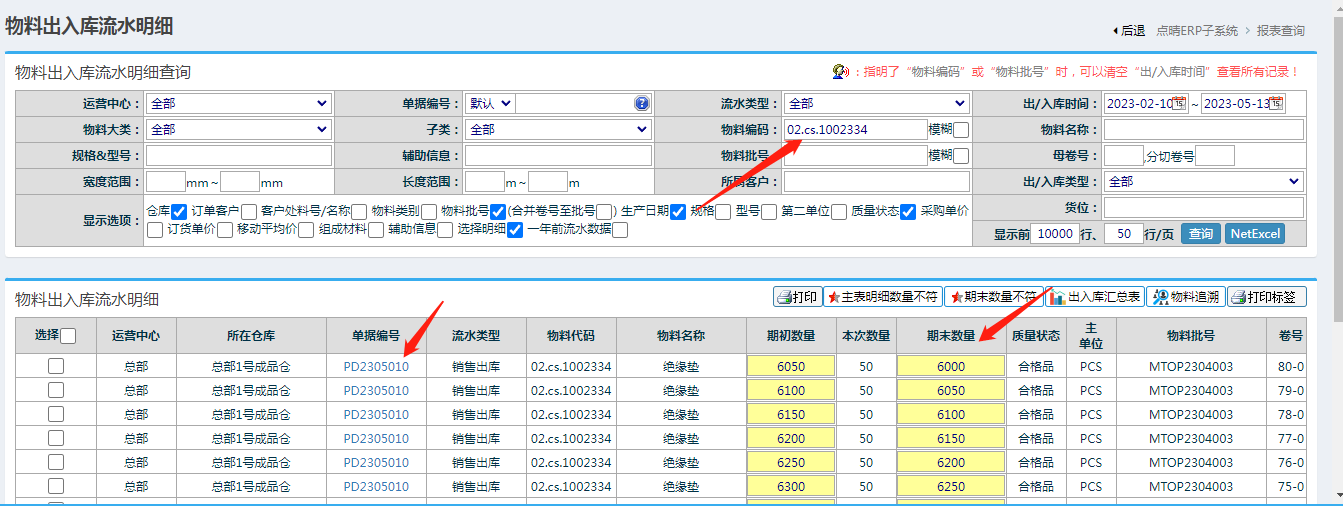The height and width of the screenshot is (506, 1343).
Task: Click the 打印 printer button
Action: pos(797,297)
